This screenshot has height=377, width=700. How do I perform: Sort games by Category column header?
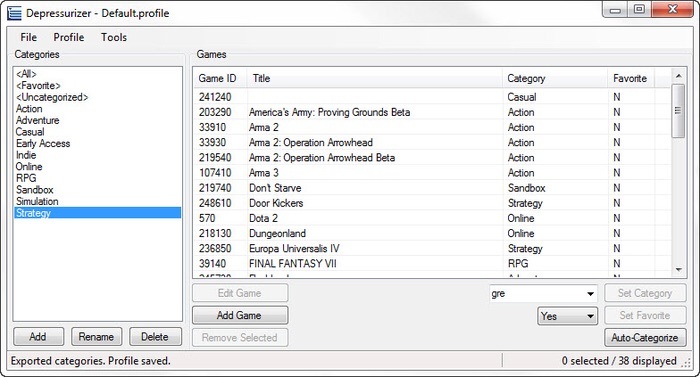point(555,78)
